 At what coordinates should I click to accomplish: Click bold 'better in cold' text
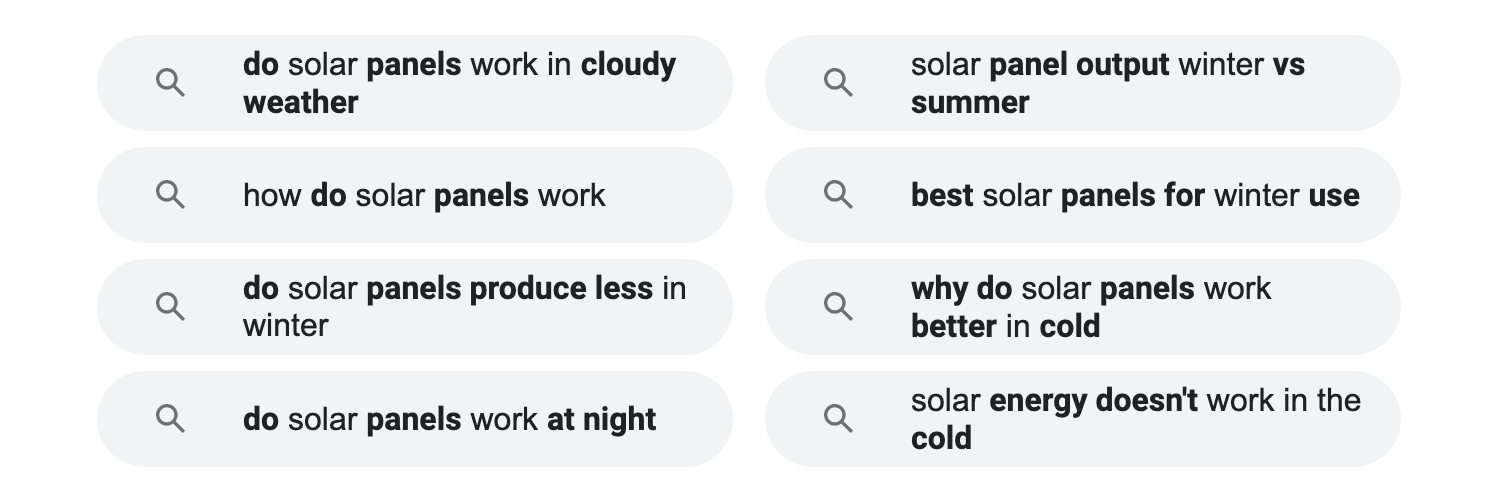pos(1005,326)
